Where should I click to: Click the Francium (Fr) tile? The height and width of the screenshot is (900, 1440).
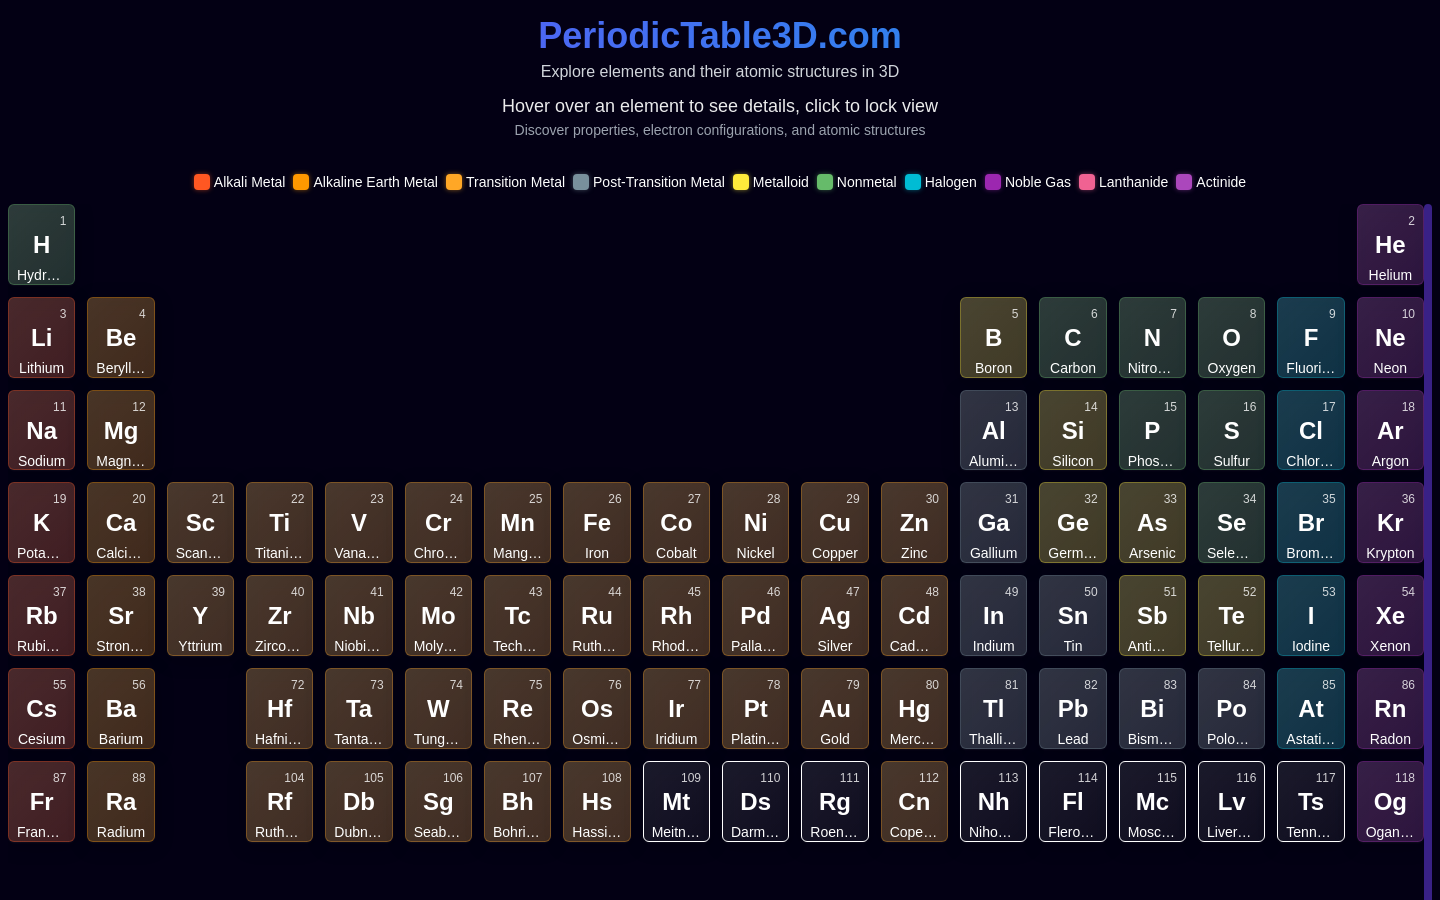pyautogui.click(x=41, y=802)
